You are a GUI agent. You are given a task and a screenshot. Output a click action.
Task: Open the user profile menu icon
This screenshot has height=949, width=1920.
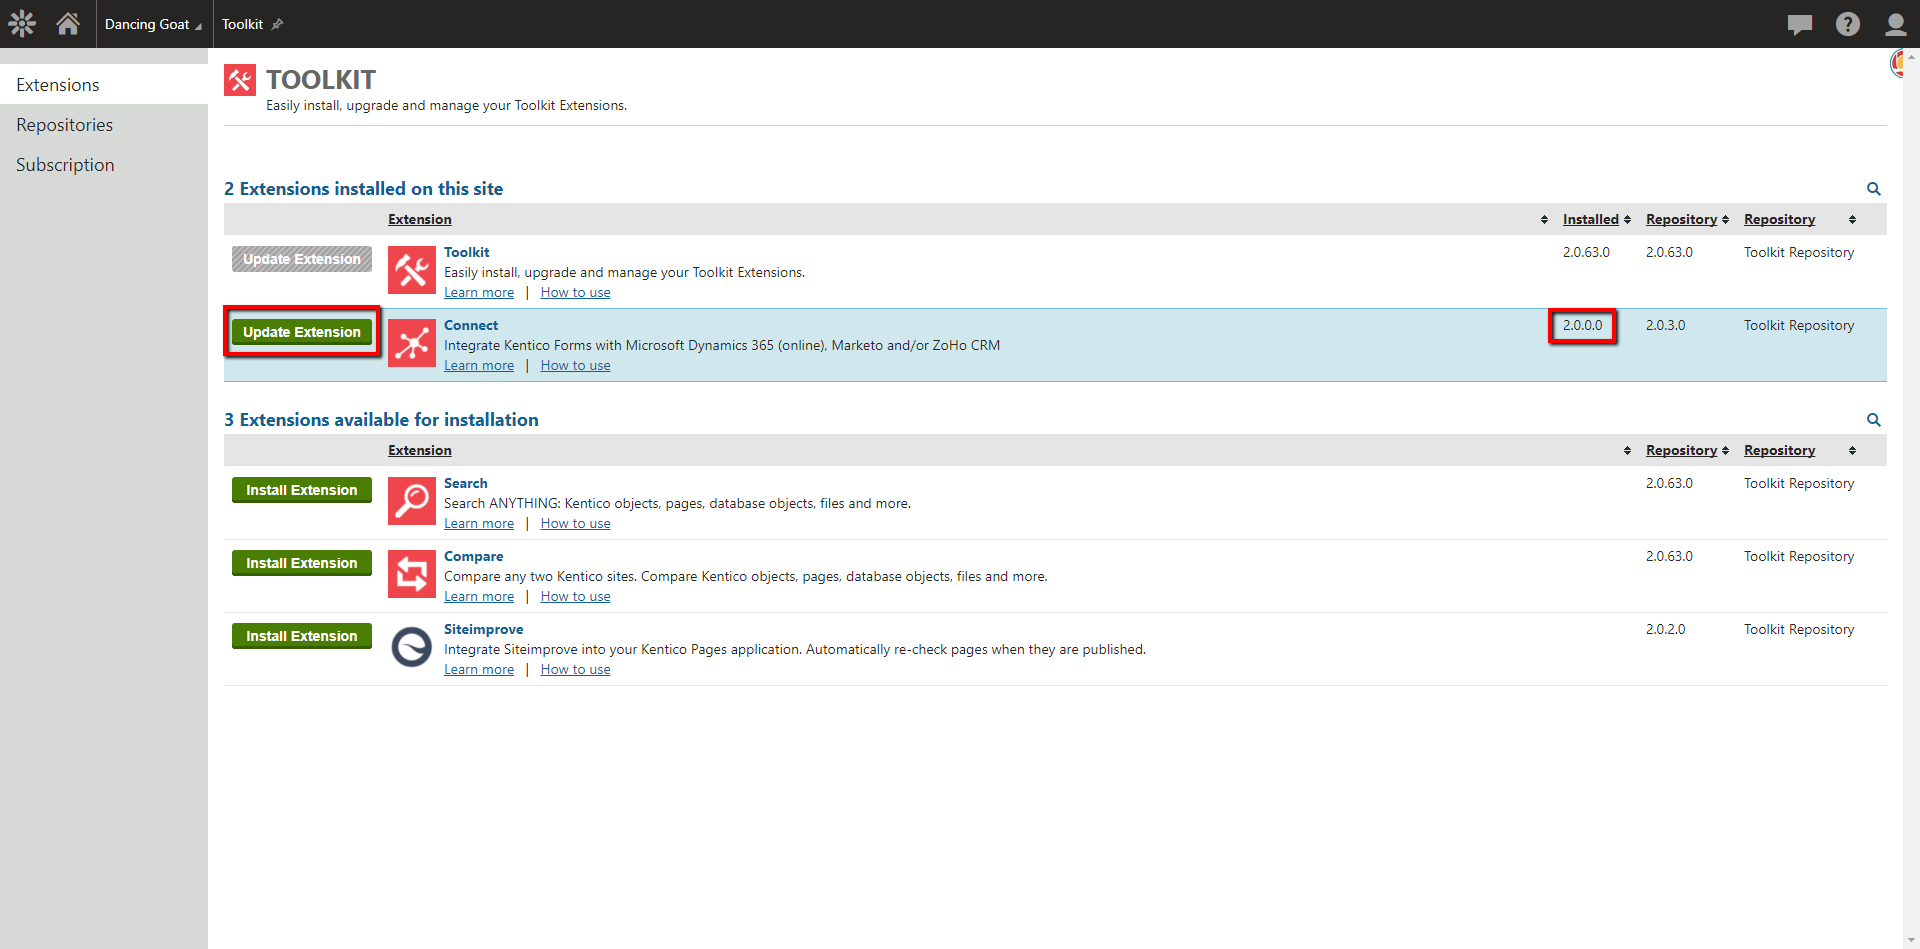pyautogui.click(x=1896, y=24)
